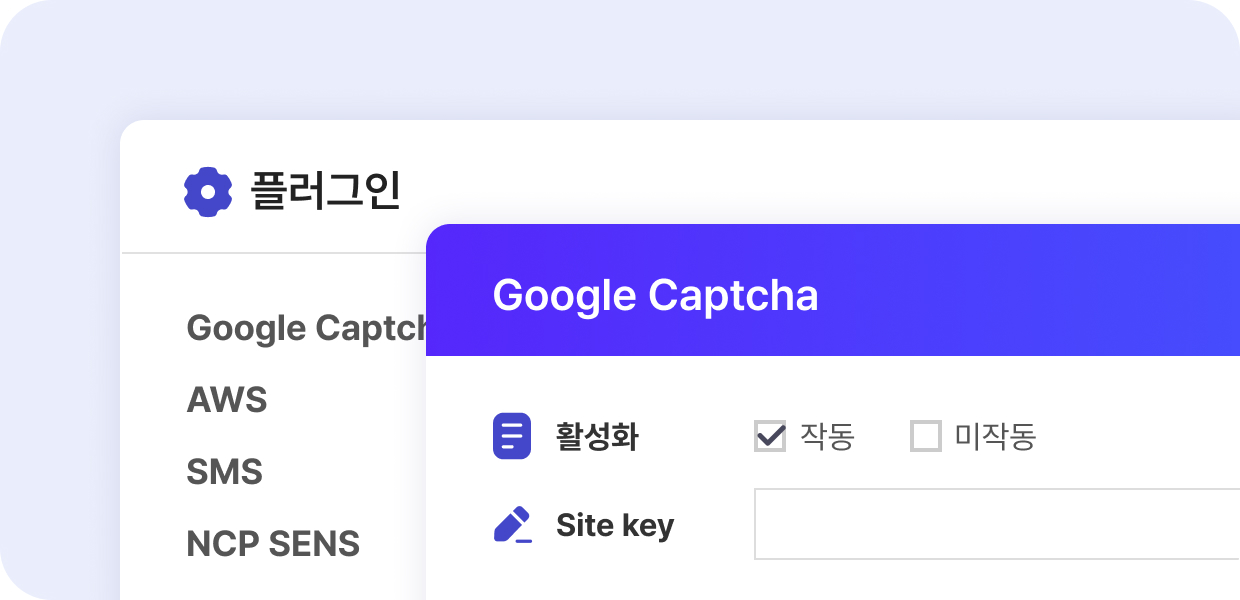Click the checkmark inside the 작동 box
The width and height of the screenshot is (1240, 600).
[770, 434]
